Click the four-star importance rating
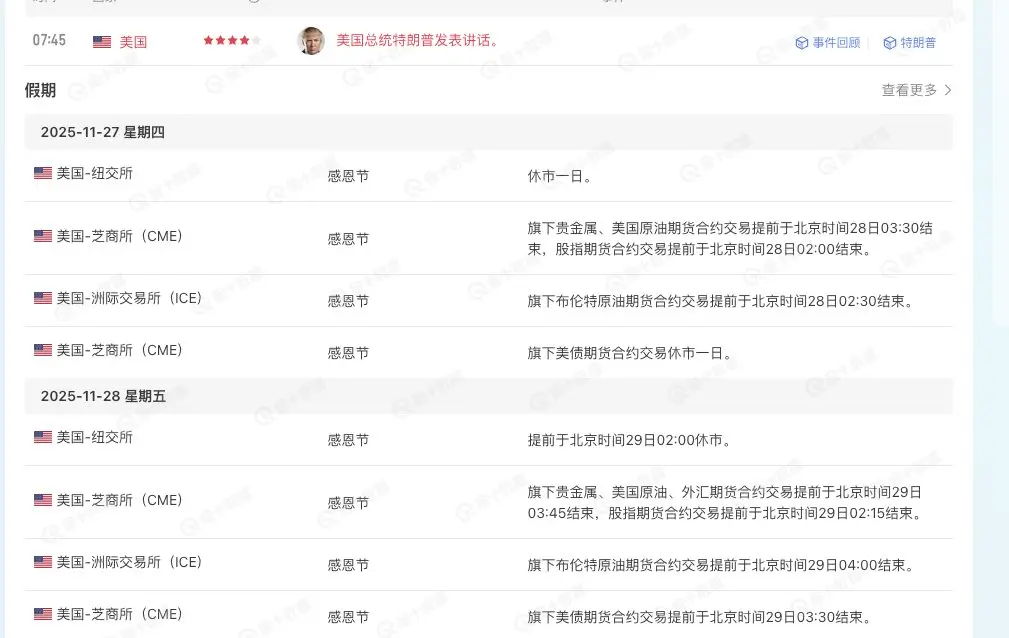 [232, 41]
